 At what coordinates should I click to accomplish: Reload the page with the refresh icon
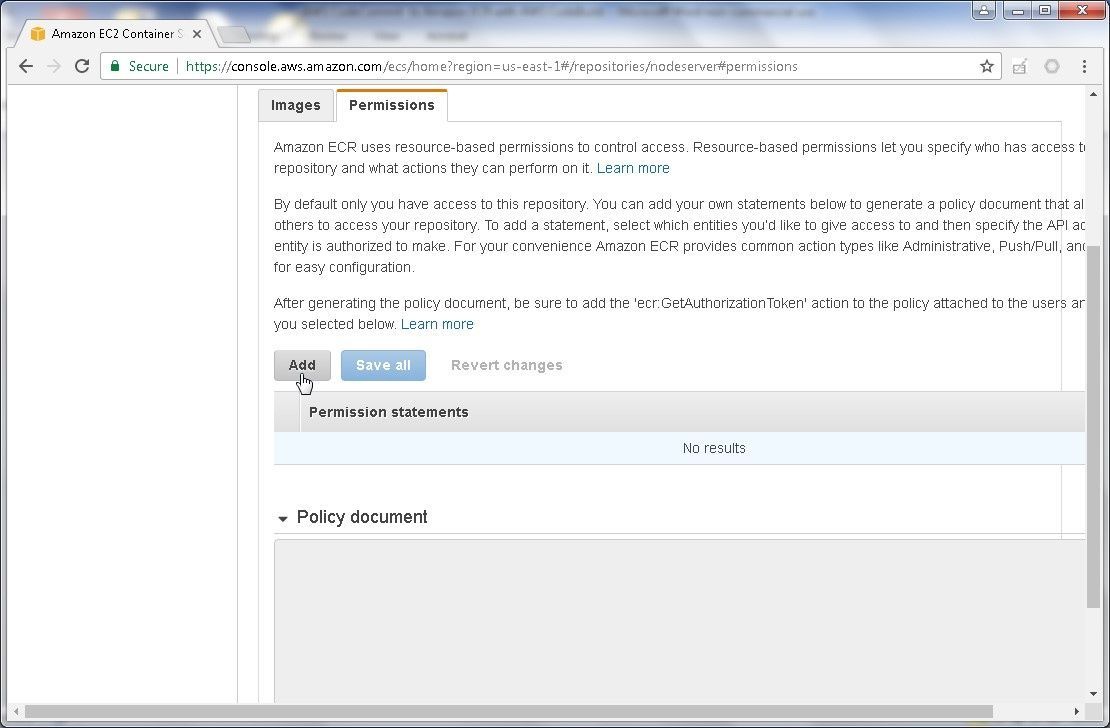(x=82, y=66)
